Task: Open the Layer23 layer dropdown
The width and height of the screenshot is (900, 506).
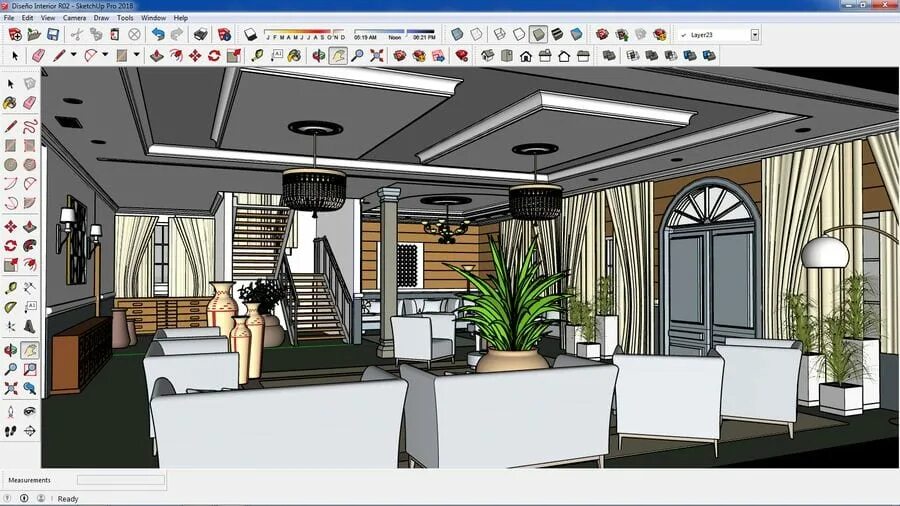Action: (755, 35)
